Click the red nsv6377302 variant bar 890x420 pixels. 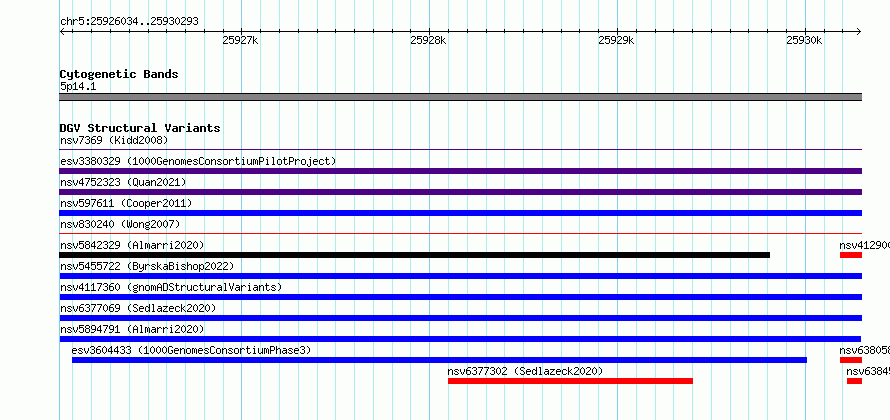point(570,381)
